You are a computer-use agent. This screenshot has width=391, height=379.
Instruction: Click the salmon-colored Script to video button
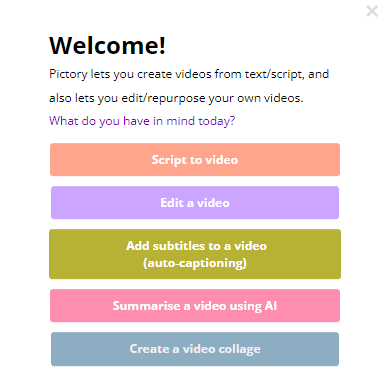[195, 160]
